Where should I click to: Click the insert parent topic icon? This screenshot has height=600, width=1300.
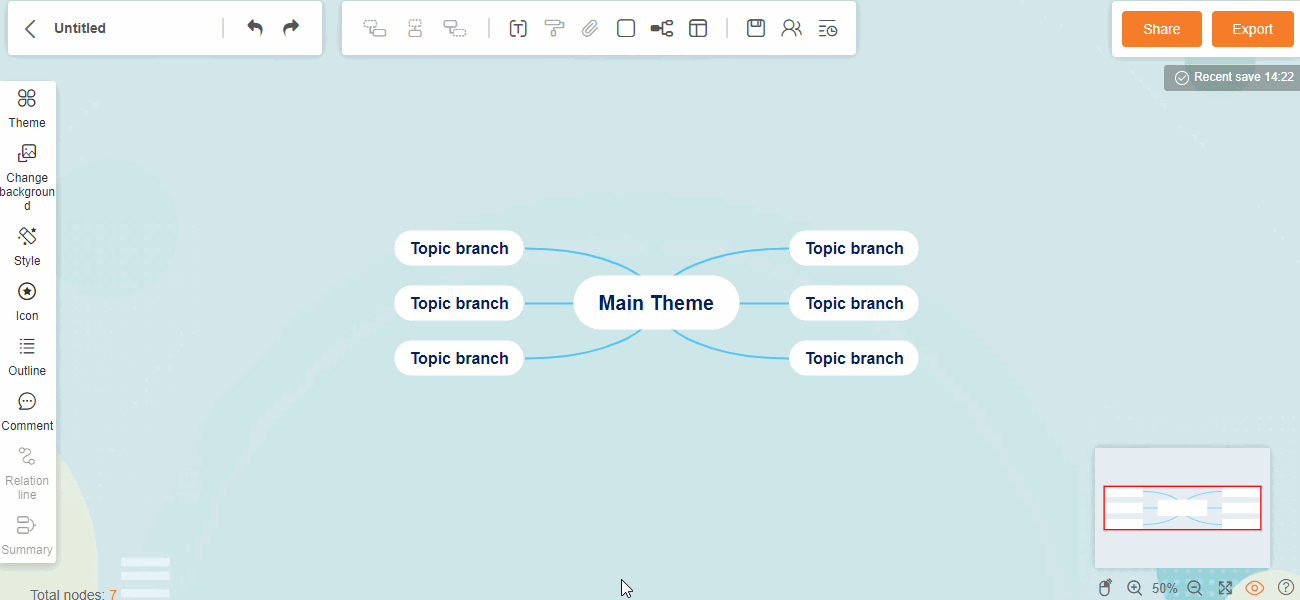pos(455,28)
